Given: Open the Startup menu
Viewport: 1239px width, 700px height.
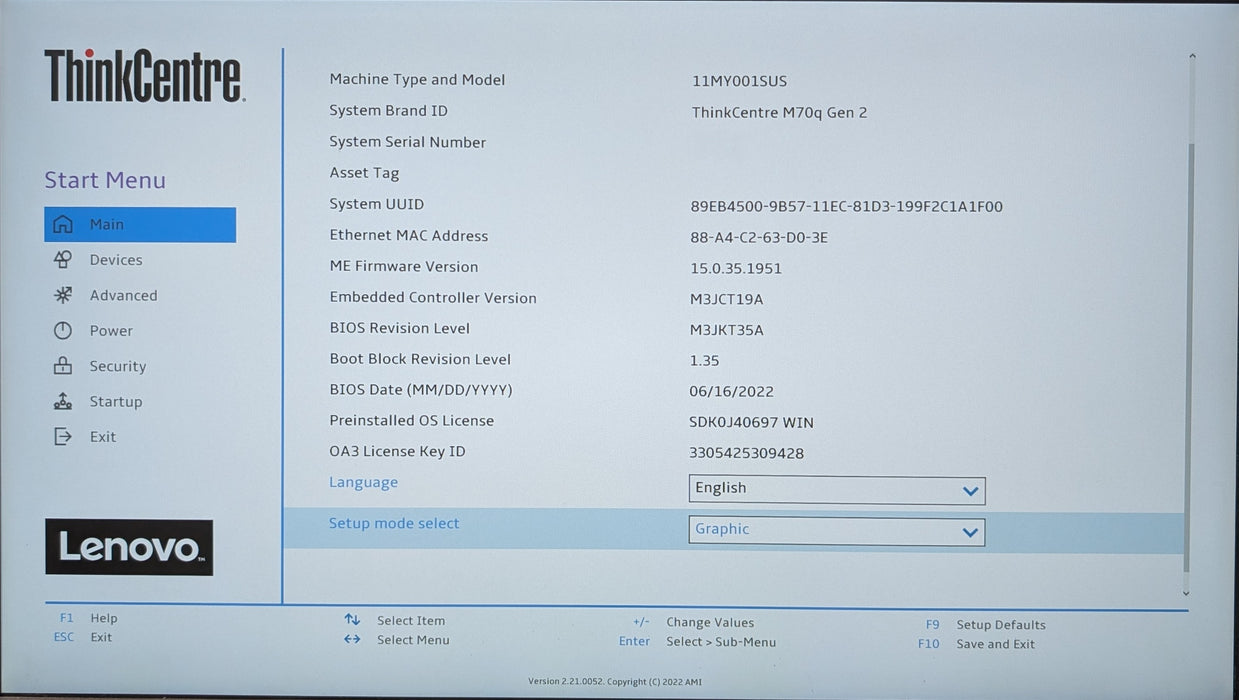Looking at the screenshot, I should pos(116,401).
